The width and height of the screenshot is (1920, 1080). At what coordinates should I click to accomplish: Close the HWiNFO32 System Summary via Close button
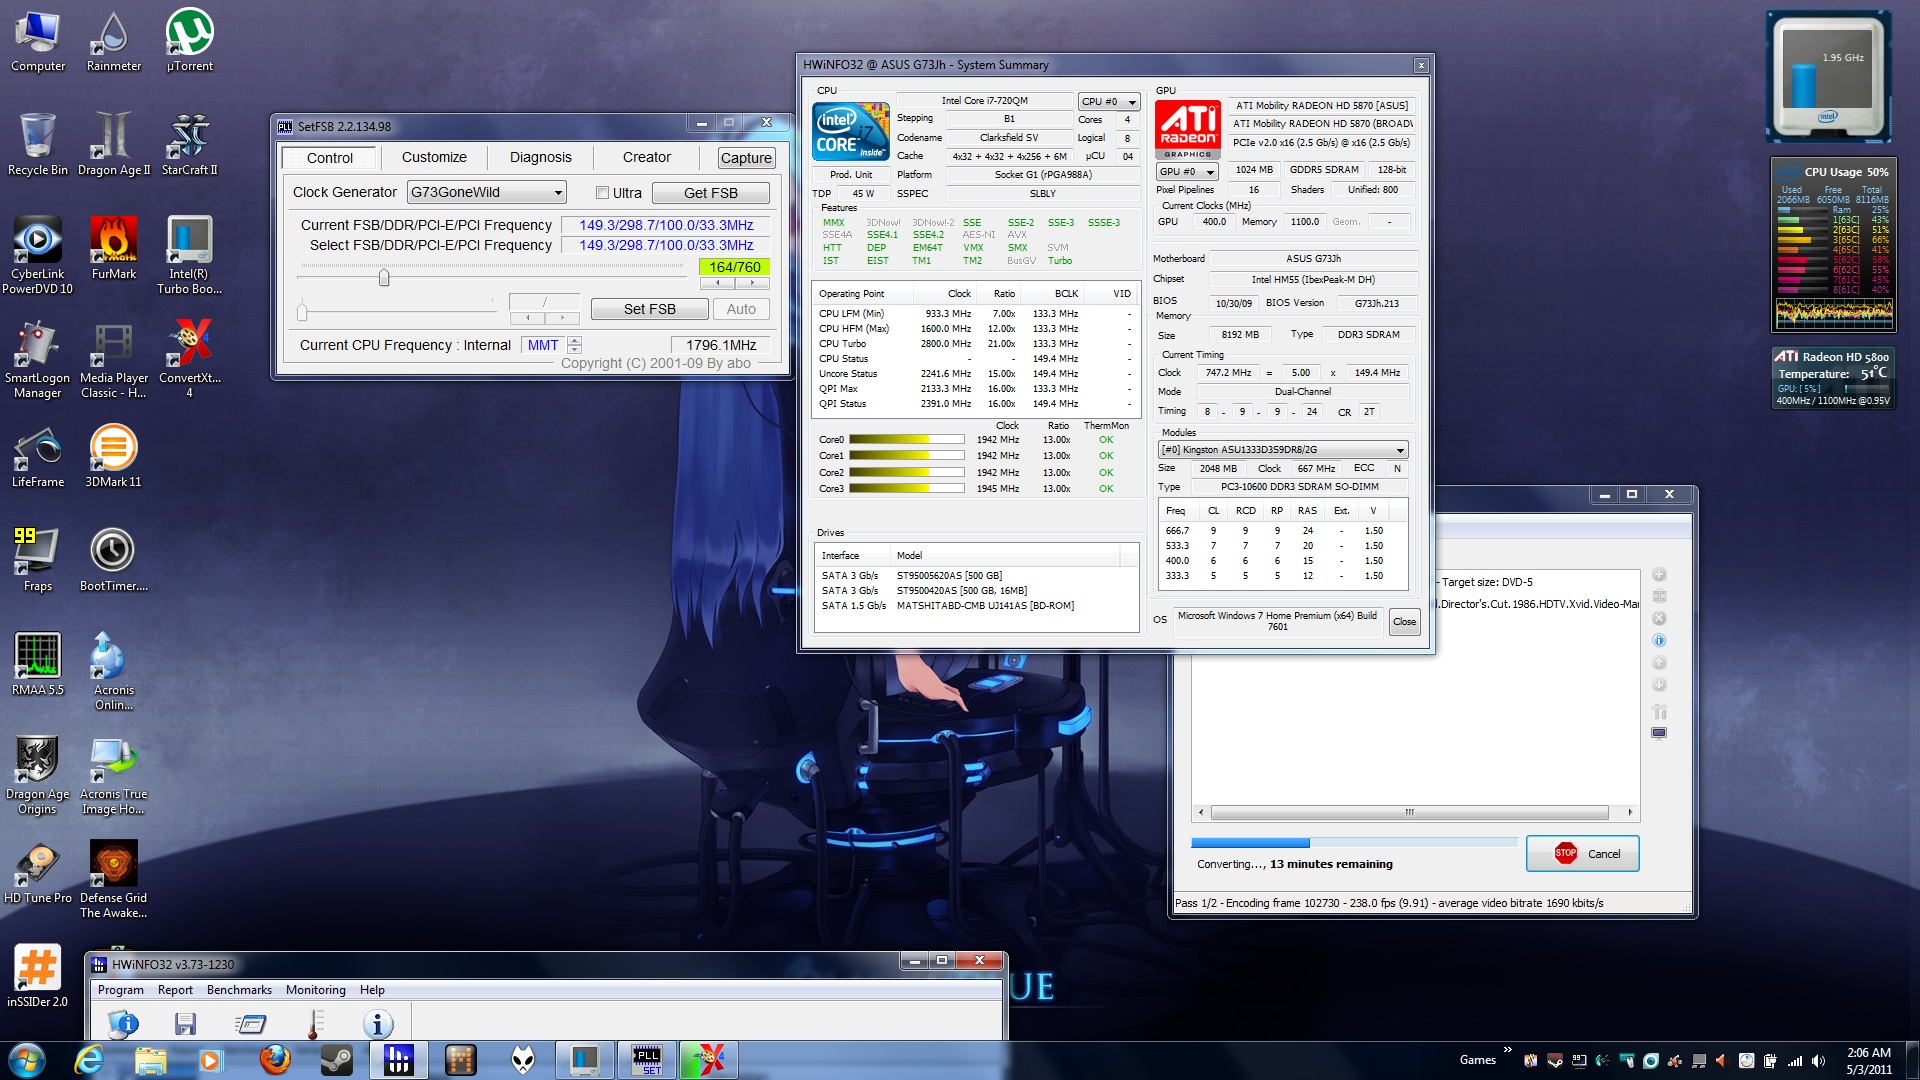[x=1404, y=622]
